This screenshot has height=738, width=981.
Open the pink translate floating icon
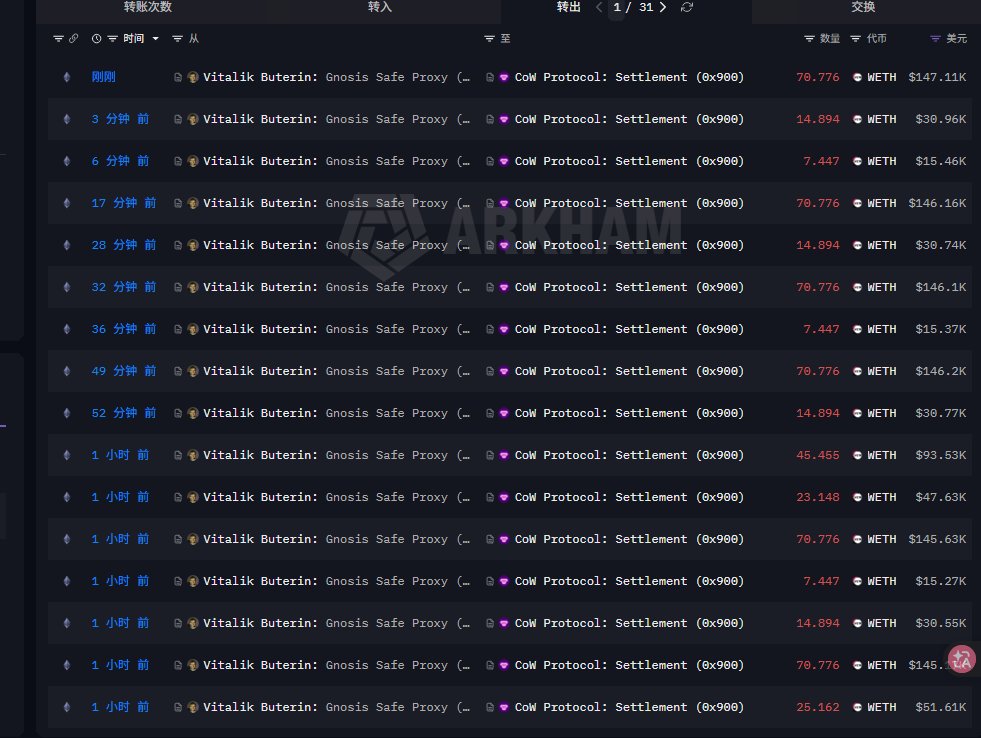tap(962, 659)
